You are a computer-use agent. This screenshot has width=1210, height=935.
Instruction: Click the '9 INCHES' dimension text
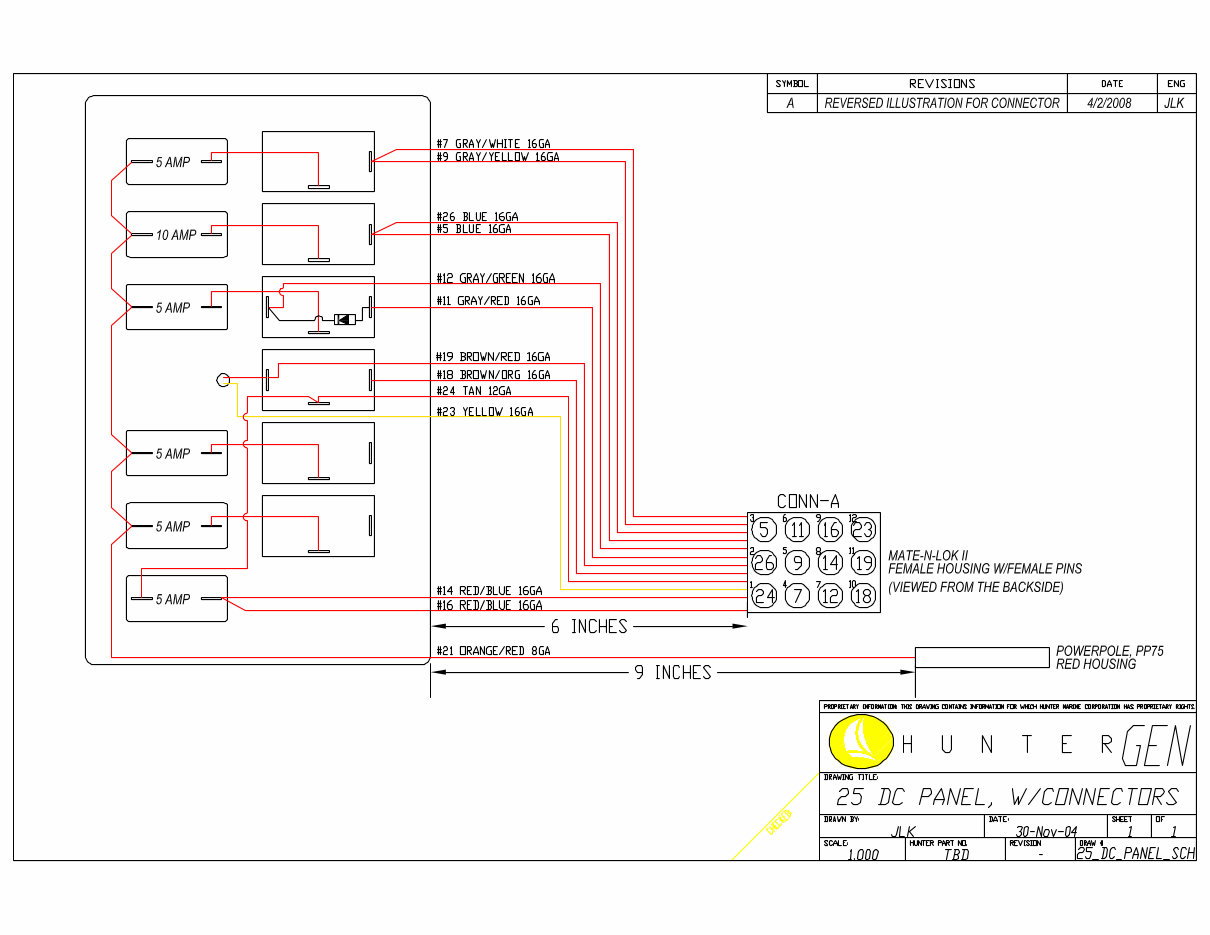point(673,673)
